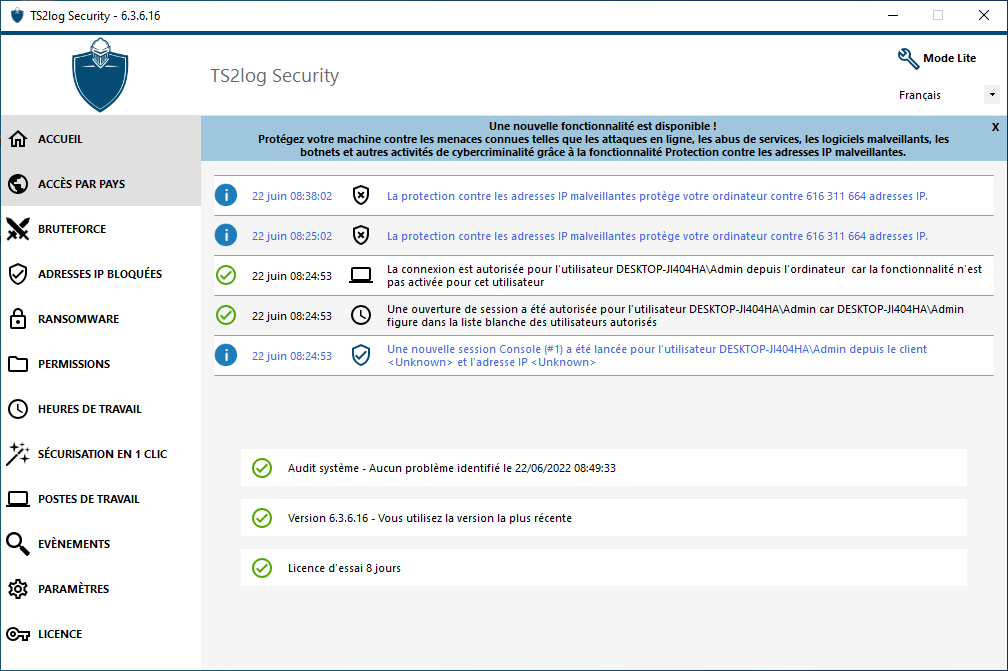This screenshot has height=671, width=1008.
Task: Click the green check beside Version 6.3.6.16
Action: (x=262, y=518)
